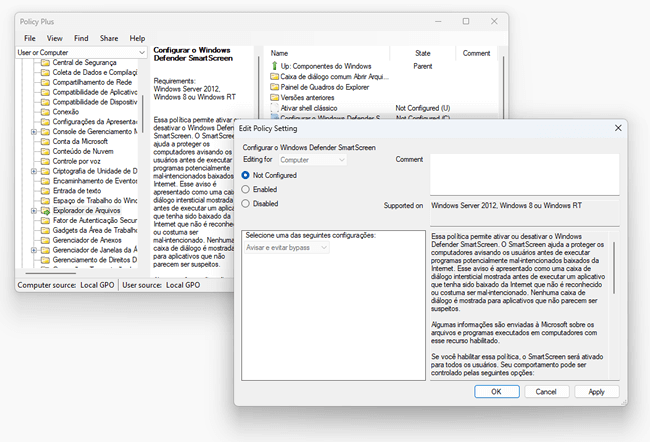Click the Explorador de Arquivos folder icon

click(46, 211)
